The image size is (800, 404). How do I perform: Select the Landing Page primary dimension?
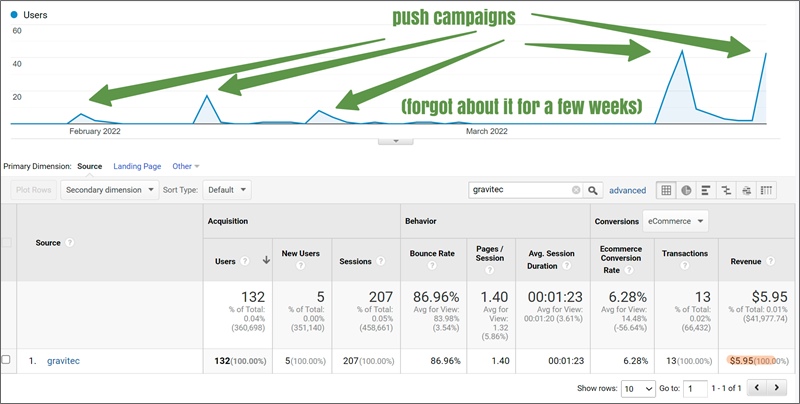[x=137, y=166]
